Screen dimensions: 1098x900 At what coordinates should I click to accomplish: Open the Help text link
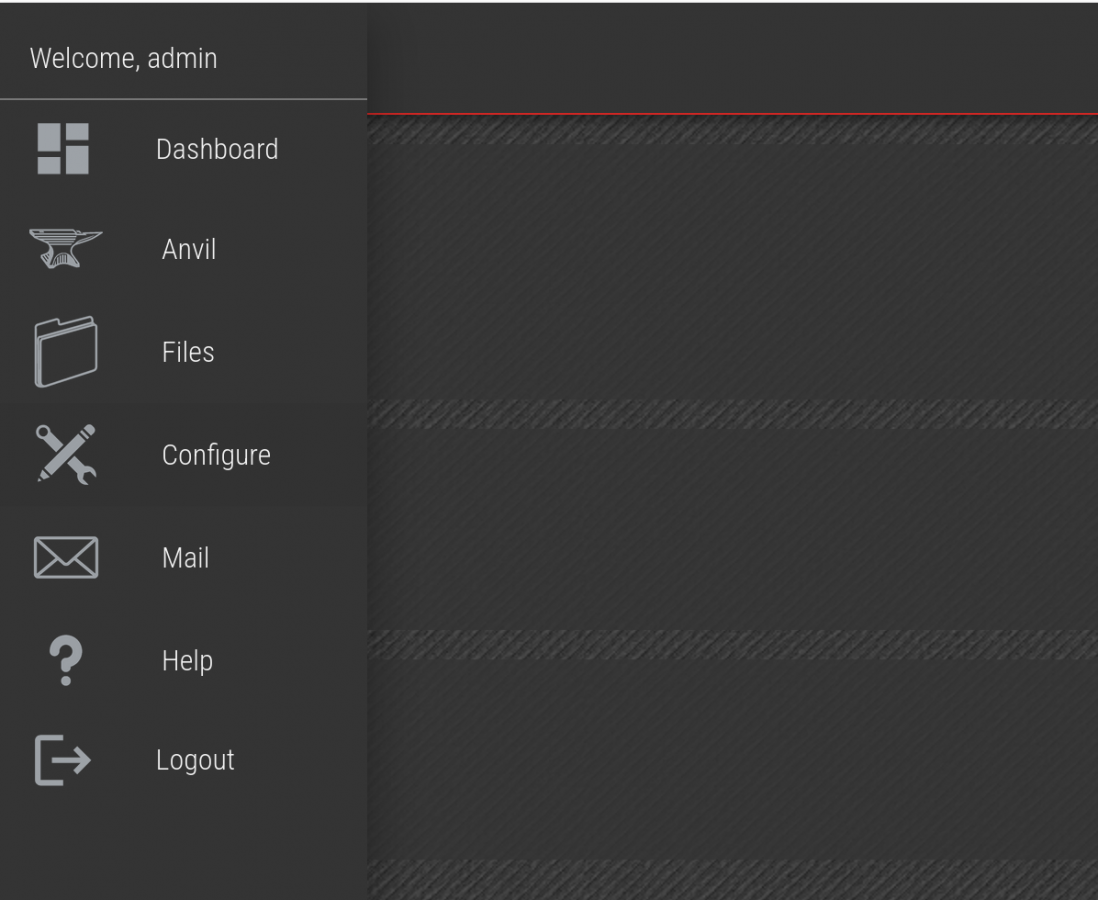187,661
